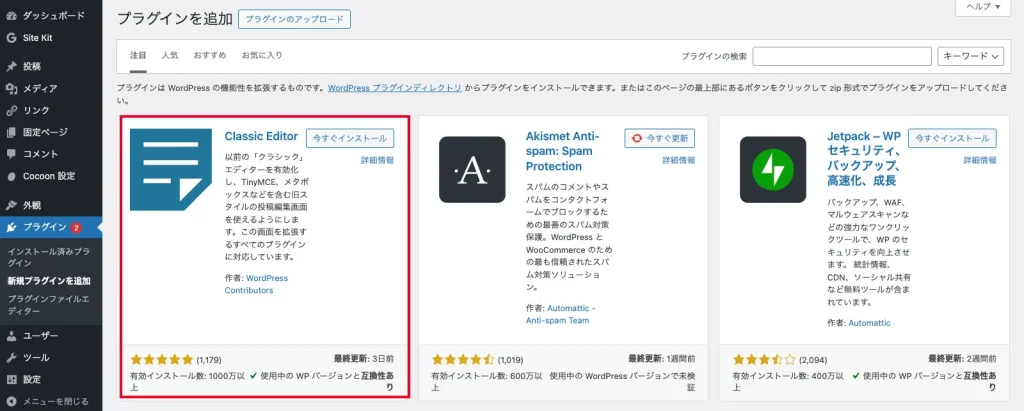Click the メディア media icon

10,88
